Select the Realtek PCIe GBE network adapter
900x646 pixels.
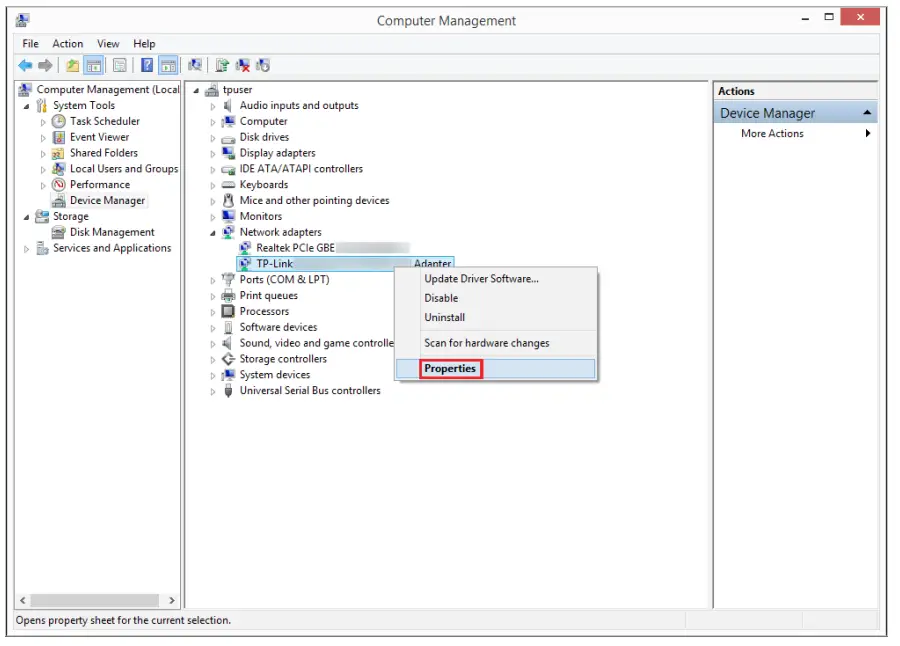pyautogui.click(x=295, y=248)
